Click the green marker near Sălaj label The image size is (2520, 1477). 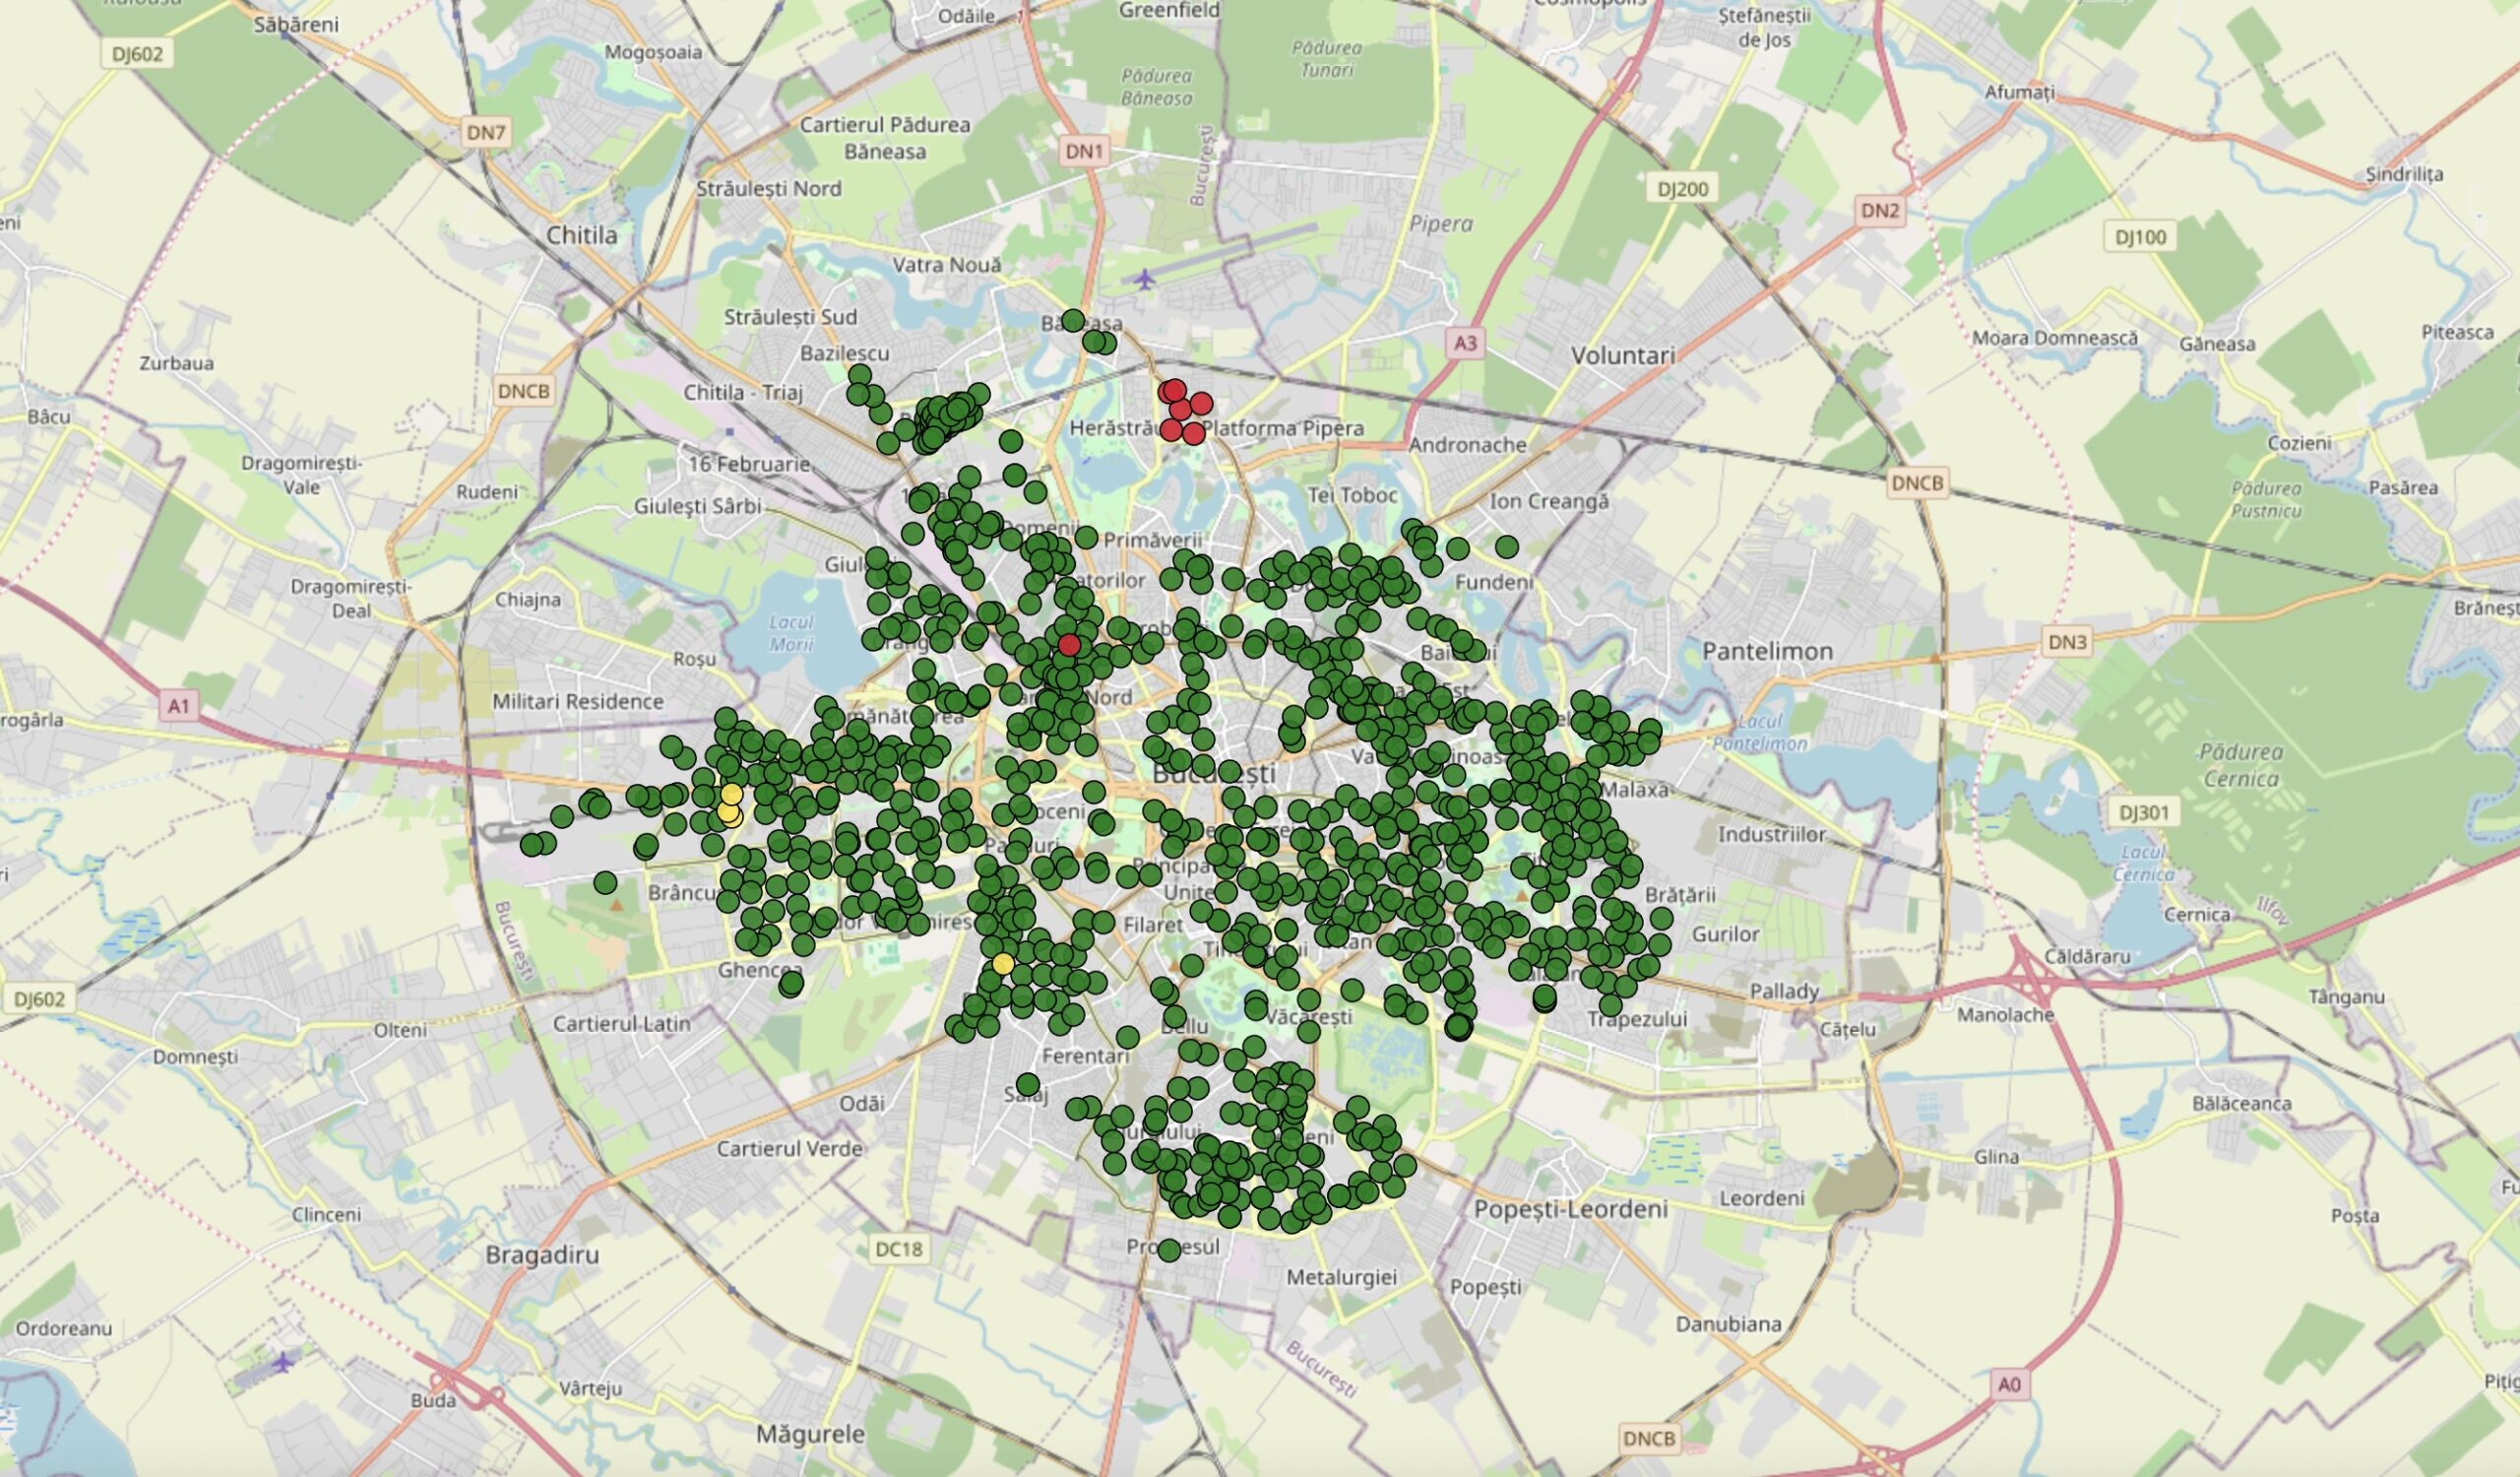point(1028,1084)
